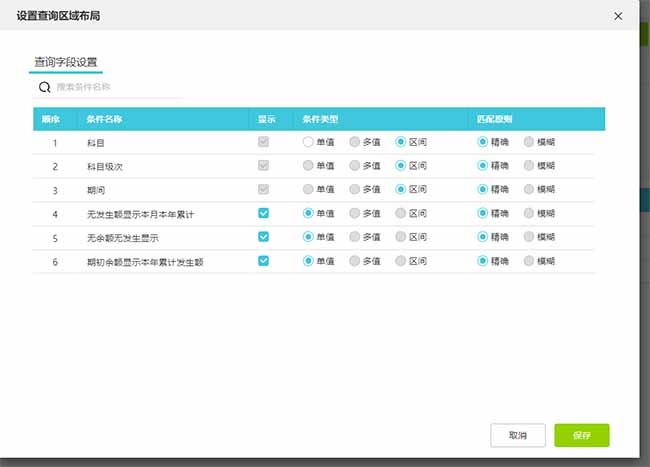Viewport: 650px width, 467px height.
Task: Toggle 显示 checkbox for 科目
Action: [263, 142]
